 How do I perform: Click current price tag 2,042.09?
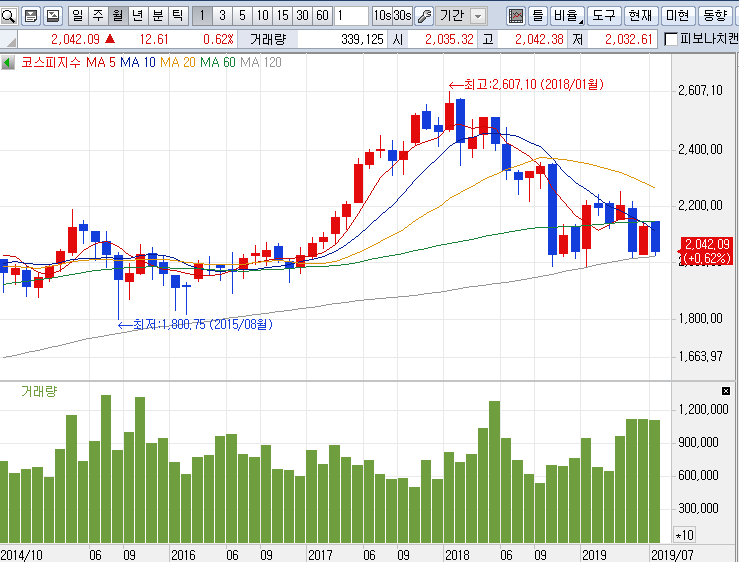[x=706, y=251]
